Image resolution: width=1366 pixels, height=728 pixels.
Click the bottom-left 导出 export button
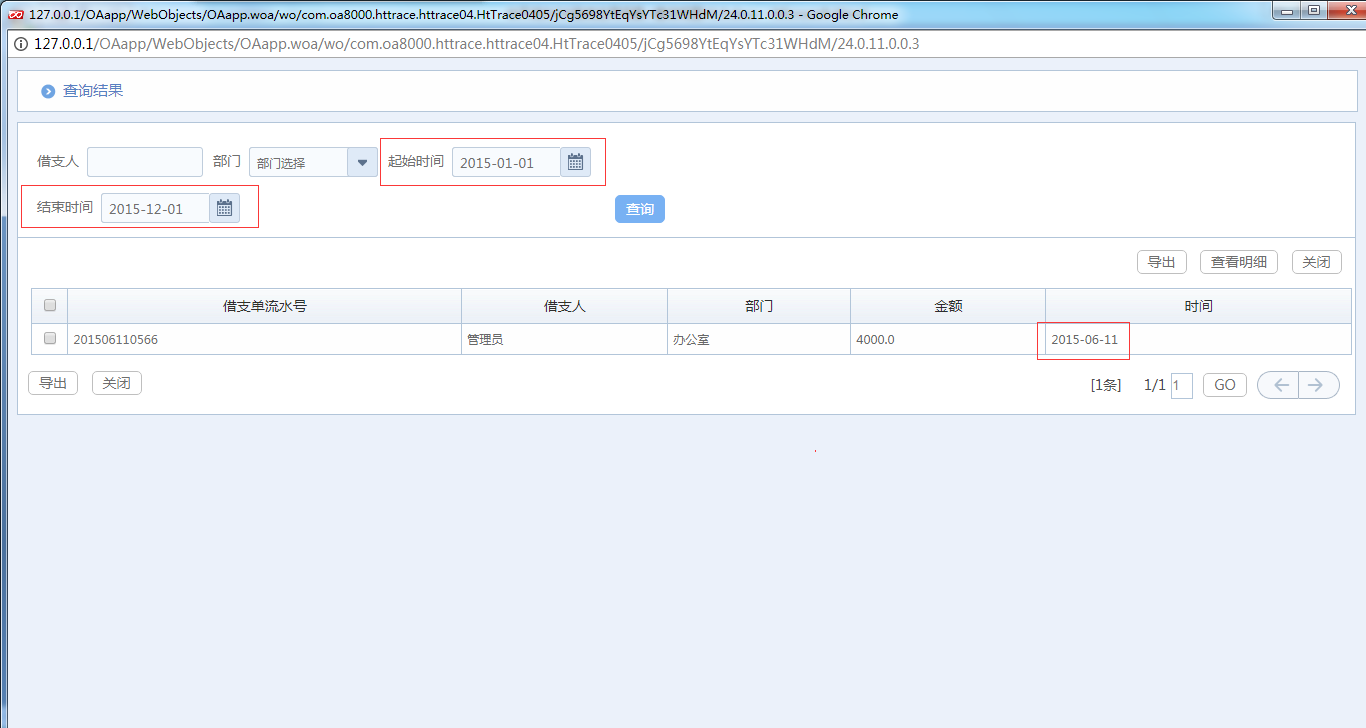tap(53, 383)
